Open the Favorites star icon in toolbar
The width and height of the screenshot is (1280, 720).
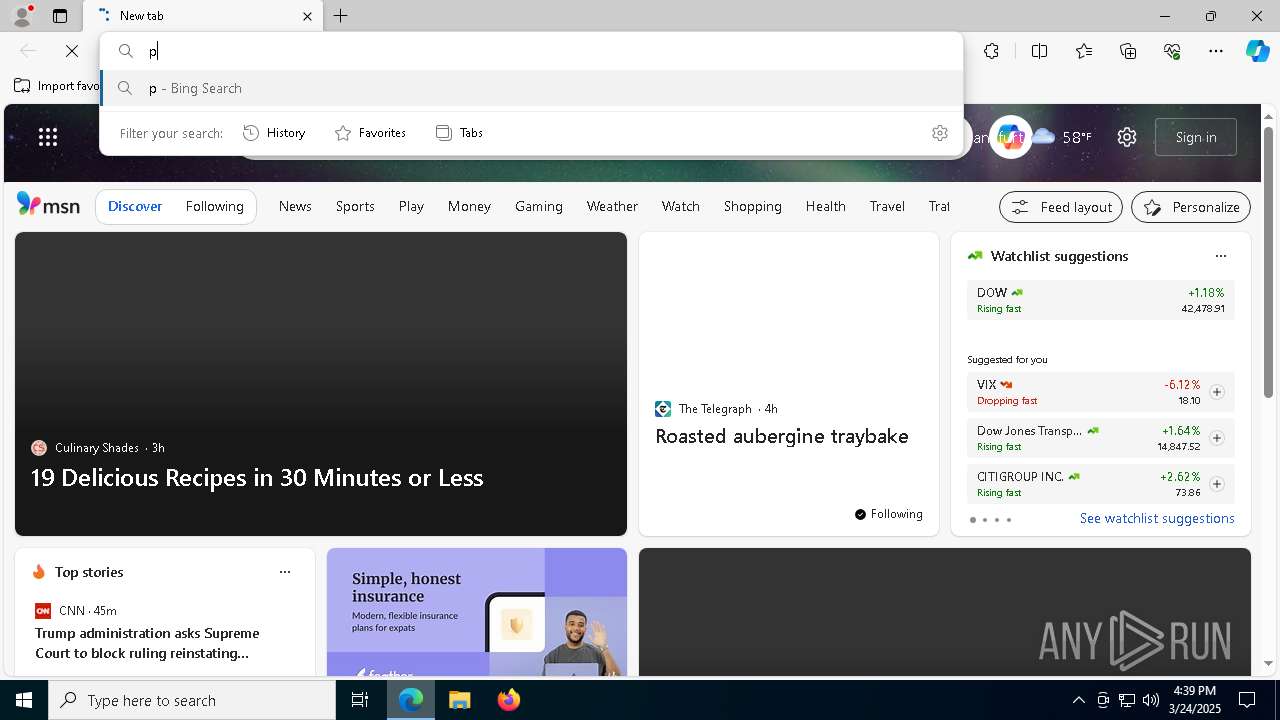click(1084, 51)
